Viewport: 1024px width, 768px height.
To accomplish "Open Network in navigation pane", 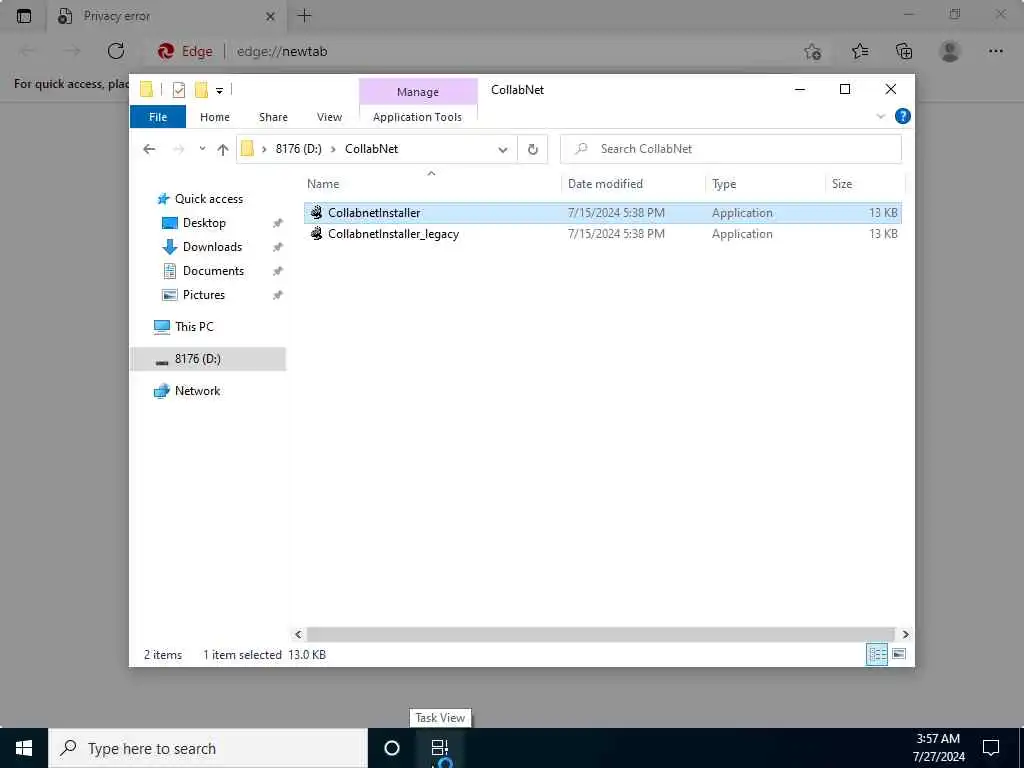I will [x=197, y=391].
